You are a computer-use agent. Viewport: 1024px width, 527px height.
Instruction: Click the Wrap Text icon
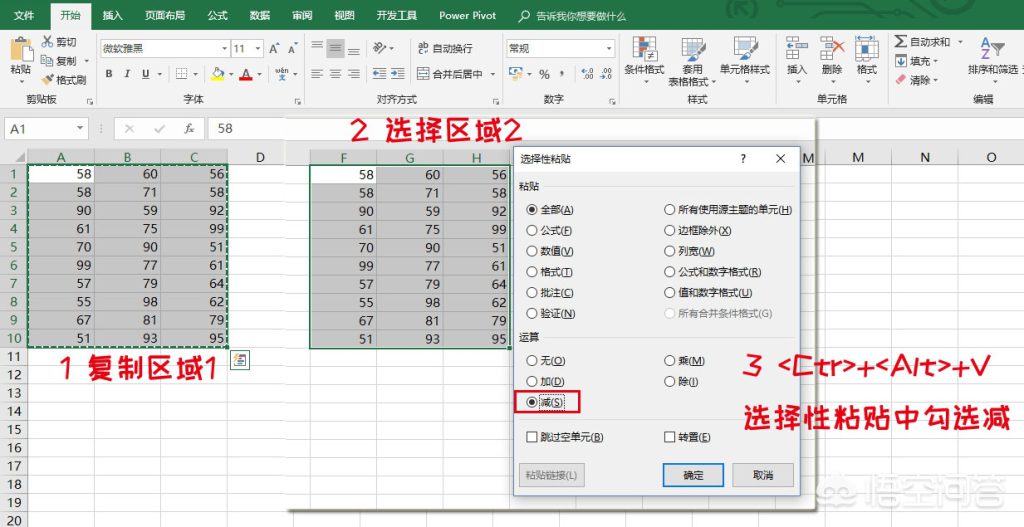[x=423, y=48]
